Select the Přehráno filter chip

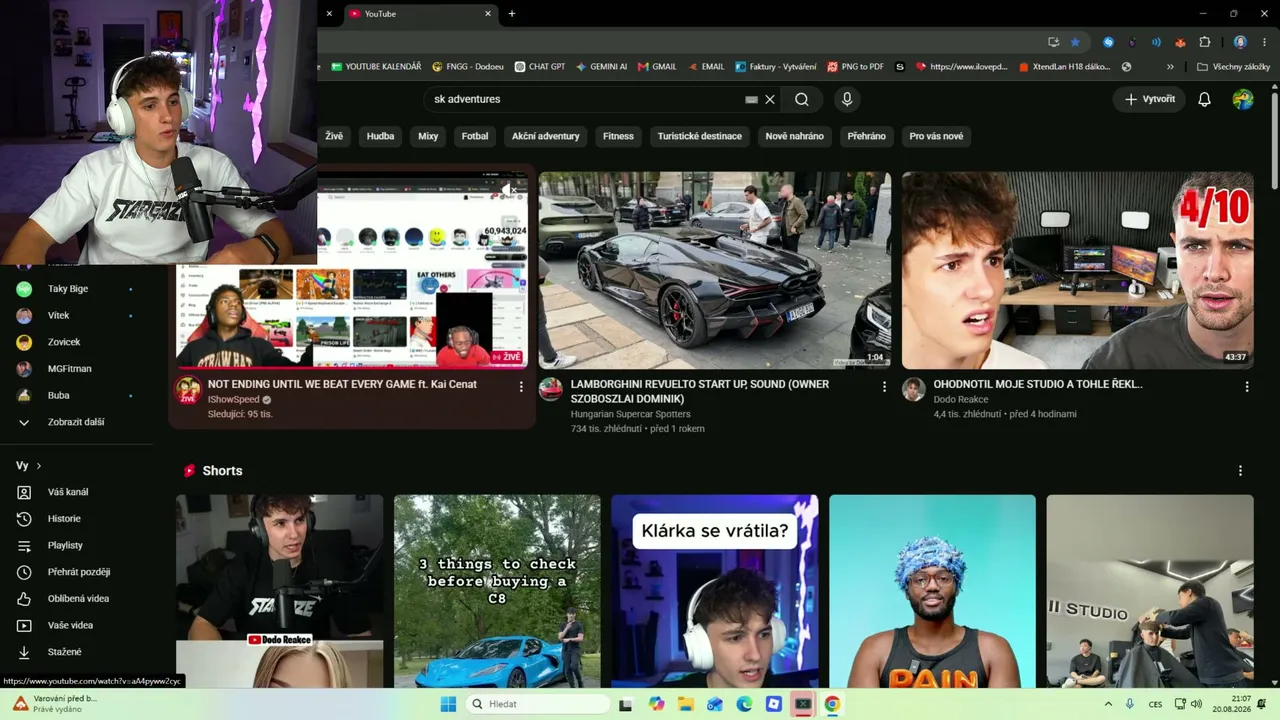pos(867,136)
